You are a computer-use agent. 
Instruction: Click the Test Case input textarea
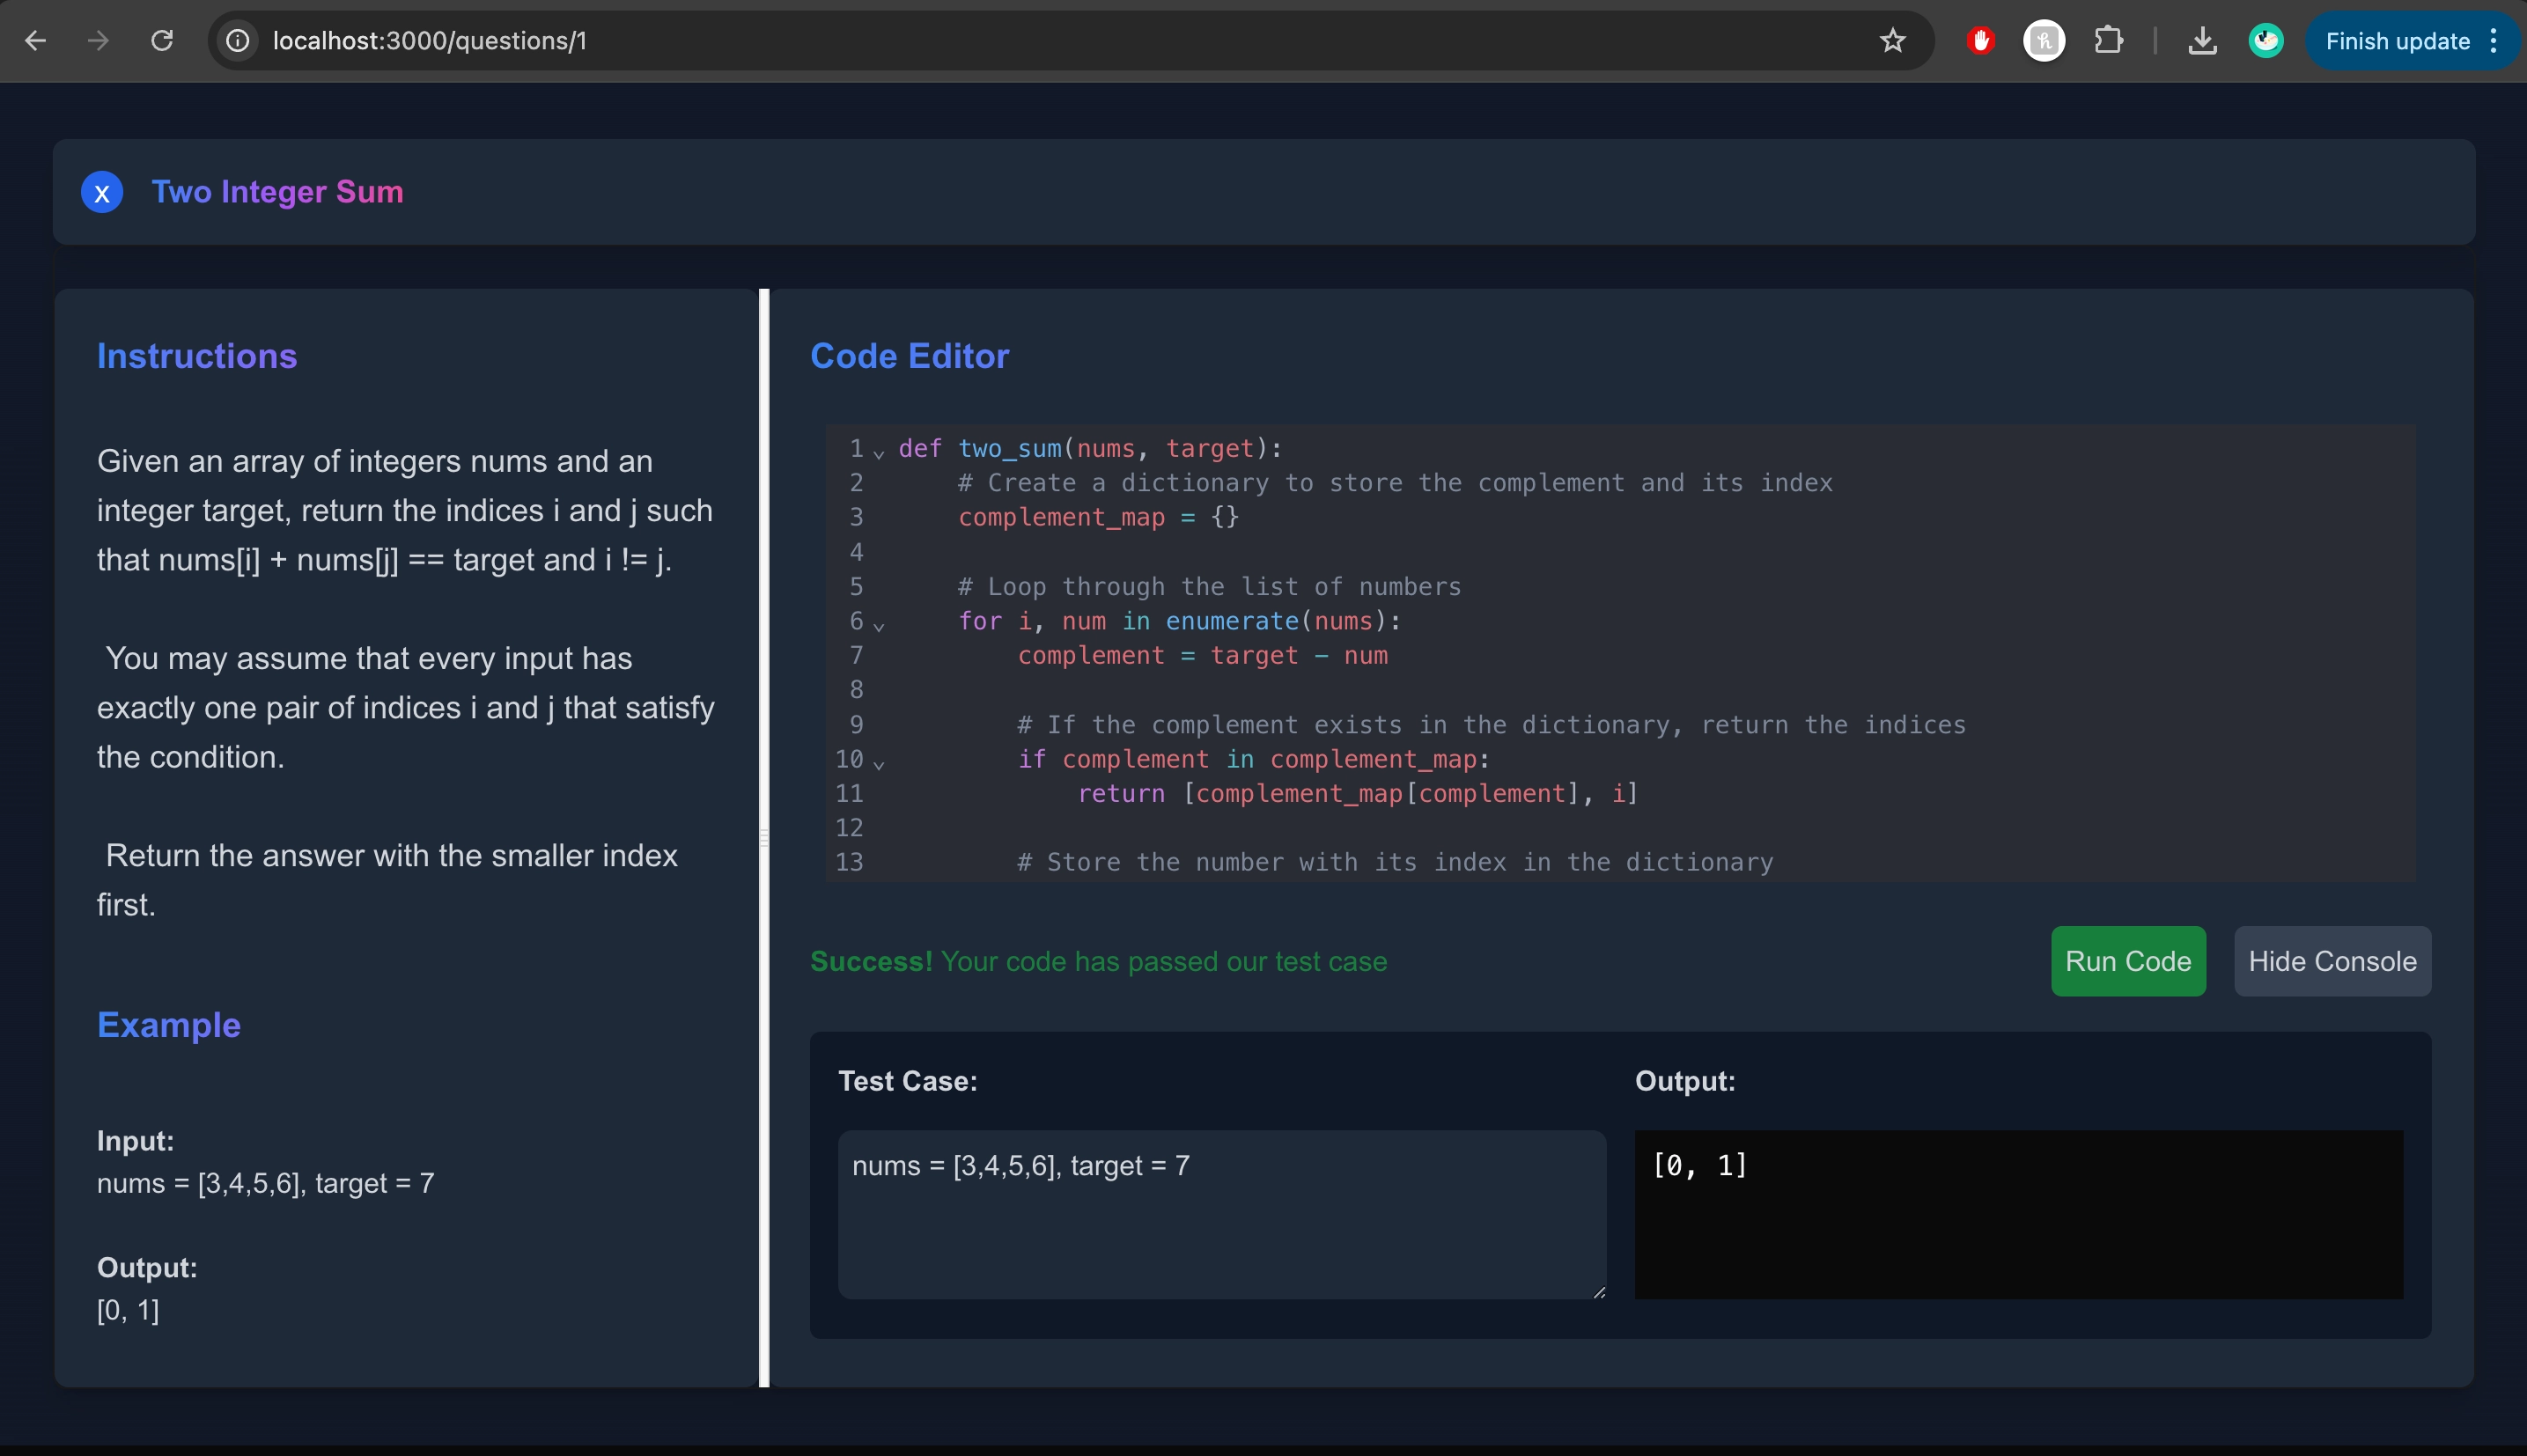pos(1221,1214)
